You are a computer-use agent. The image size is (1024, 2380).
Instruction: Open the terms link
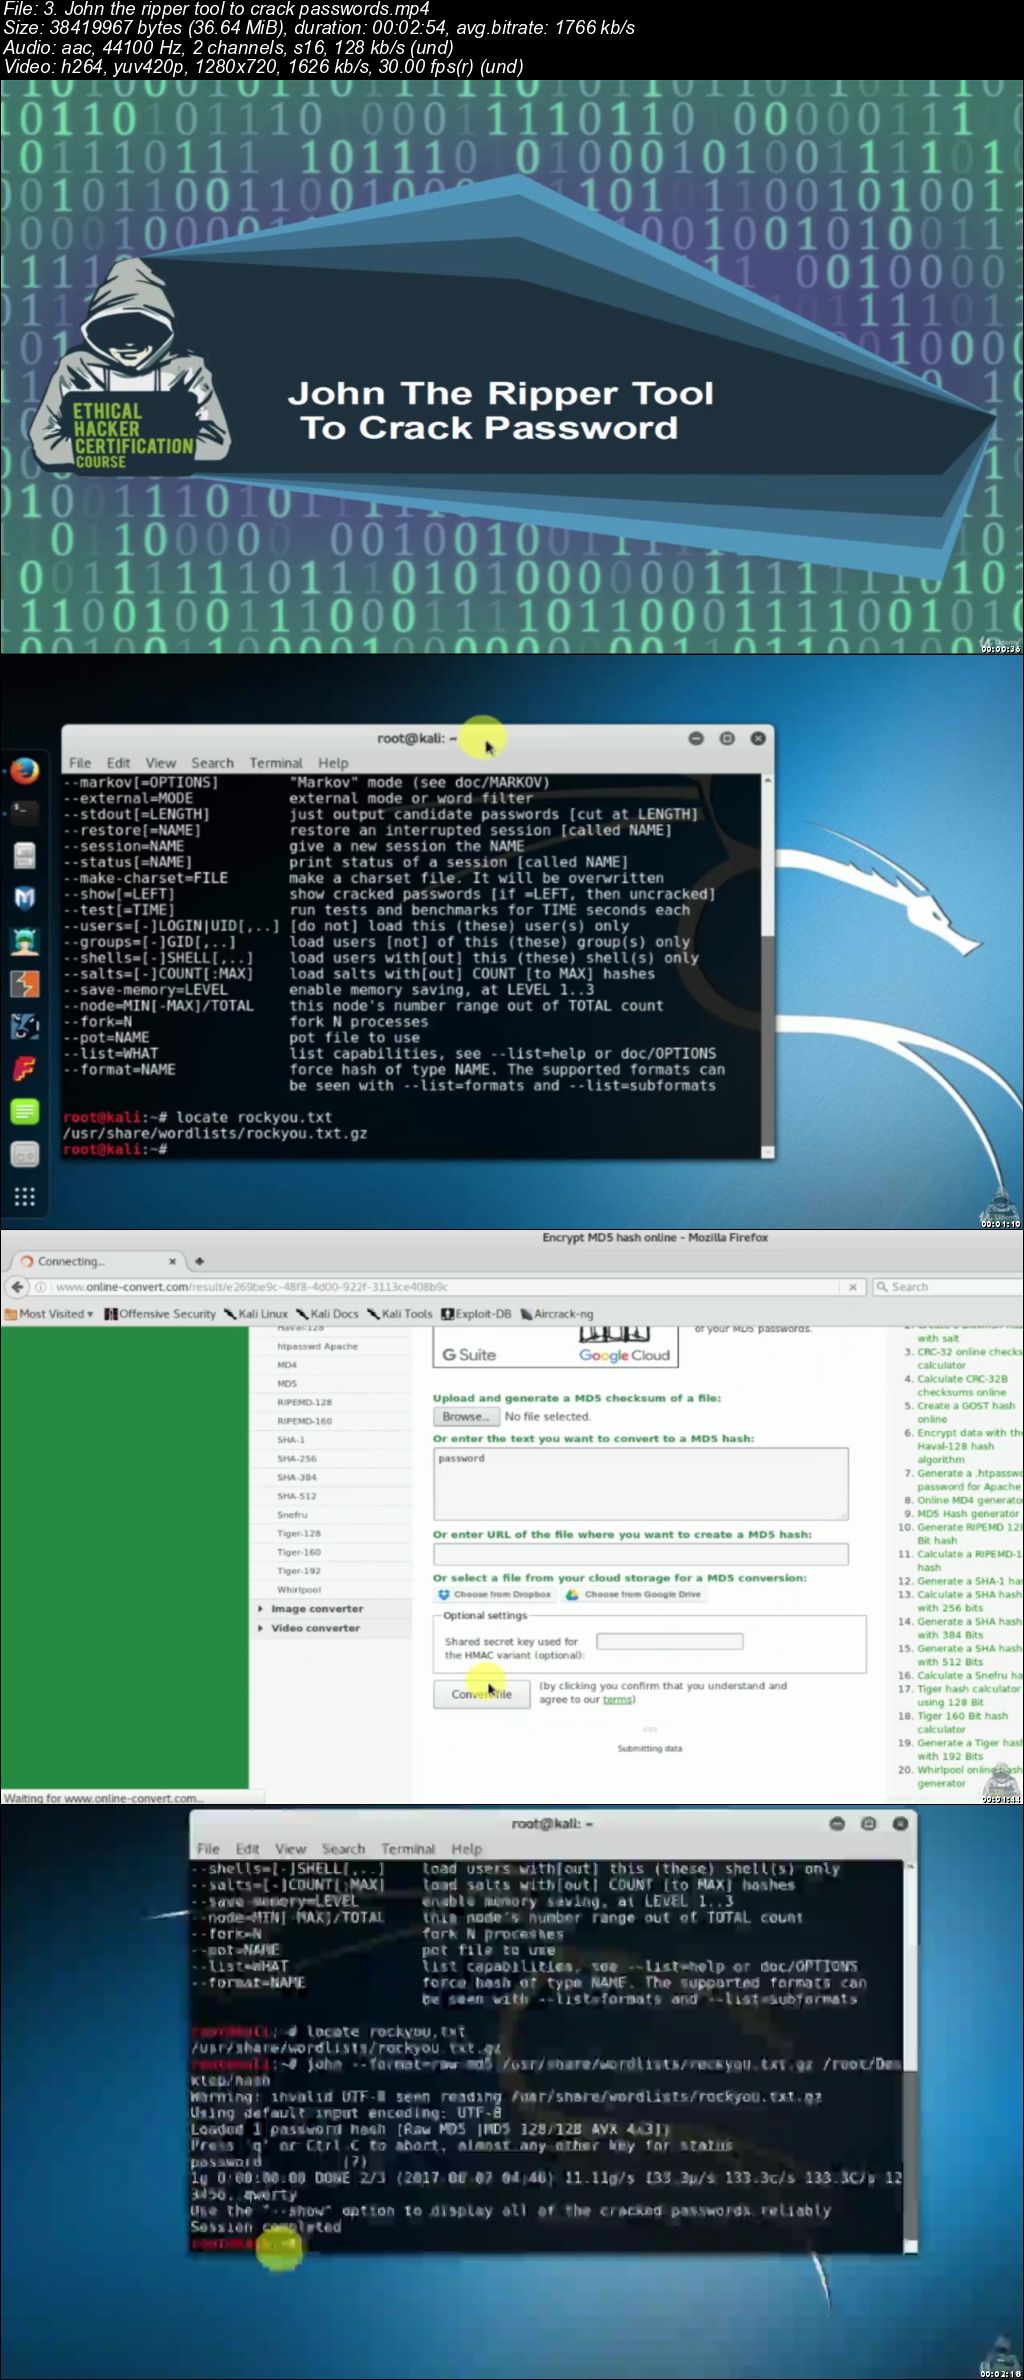(617, 1699)
